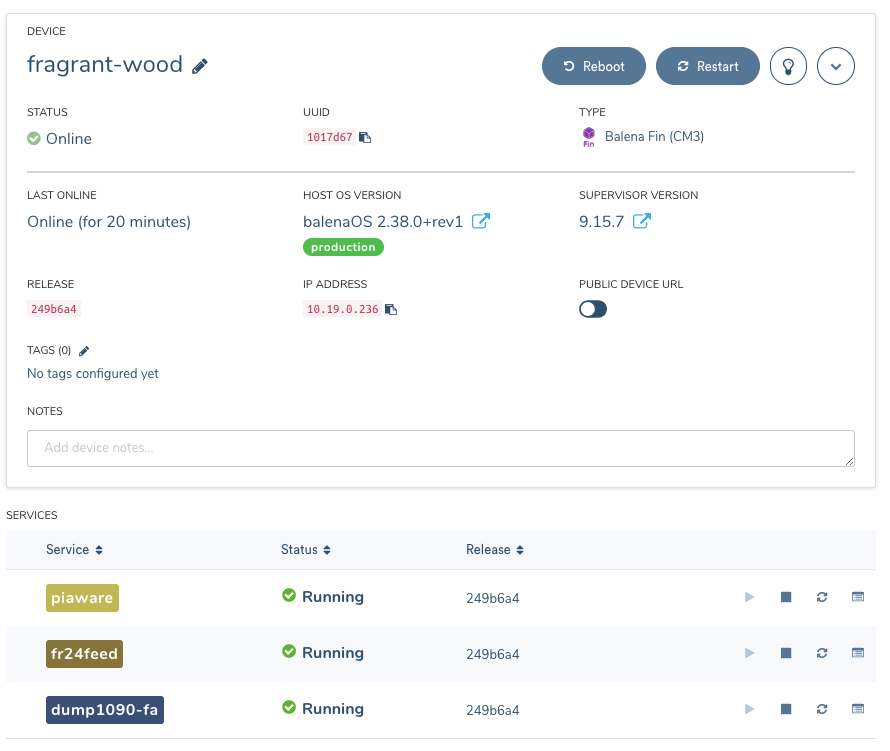Open terminal for the dump1090-fa service
The width and height of the screenshot is (890, 751).
(x=858, y=708)
